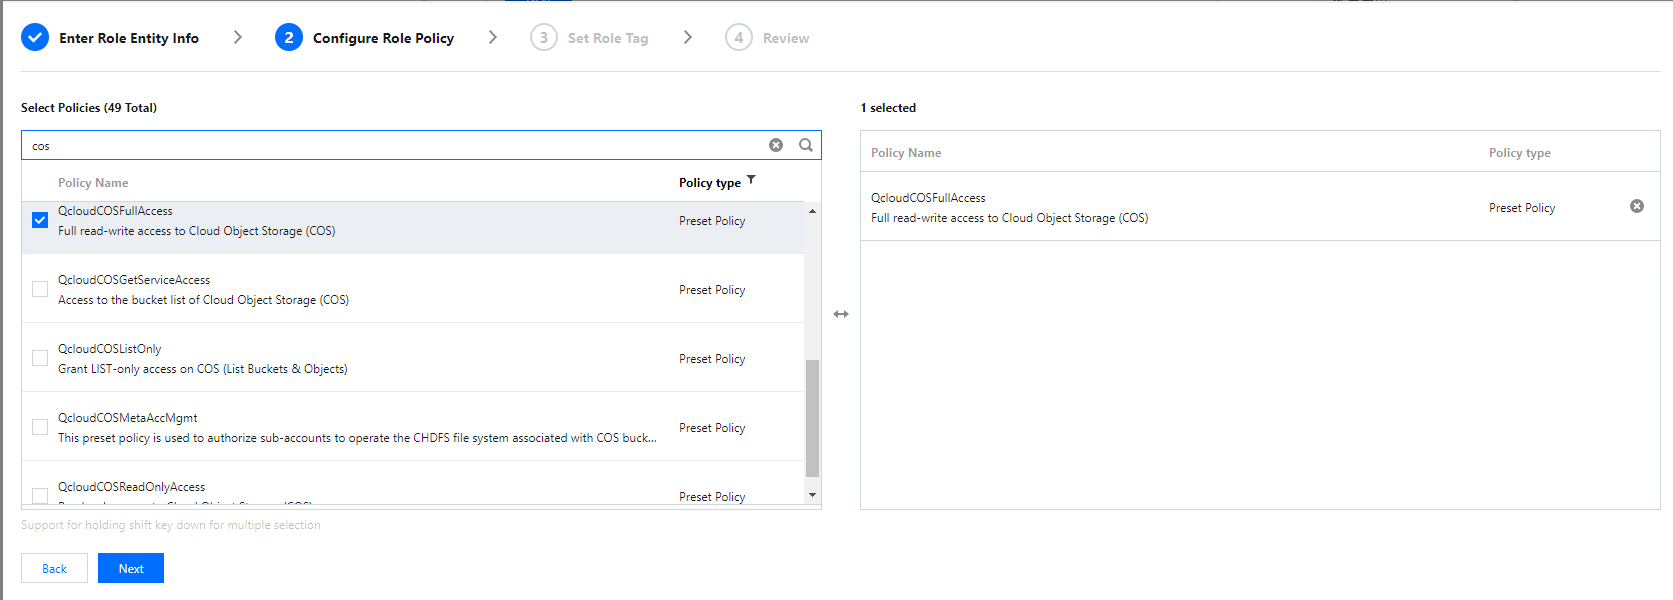Viewport: 1673px width, 600px height.
Task: Select the QcloudCOSListOnly checkbox
Action: pyautogui.click(x=40, y=358)
